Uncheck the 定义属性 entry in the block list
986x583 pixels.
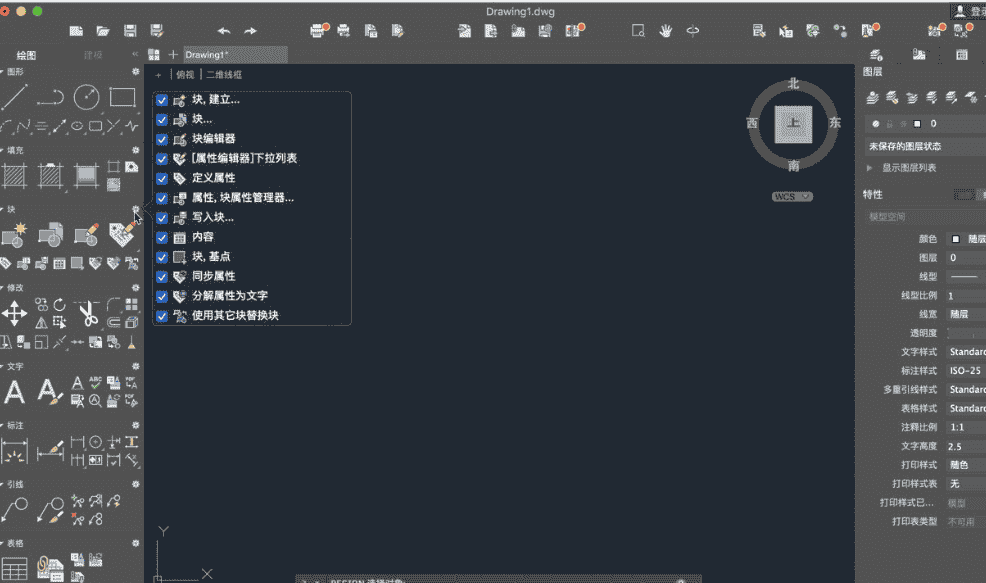(161, 178)
